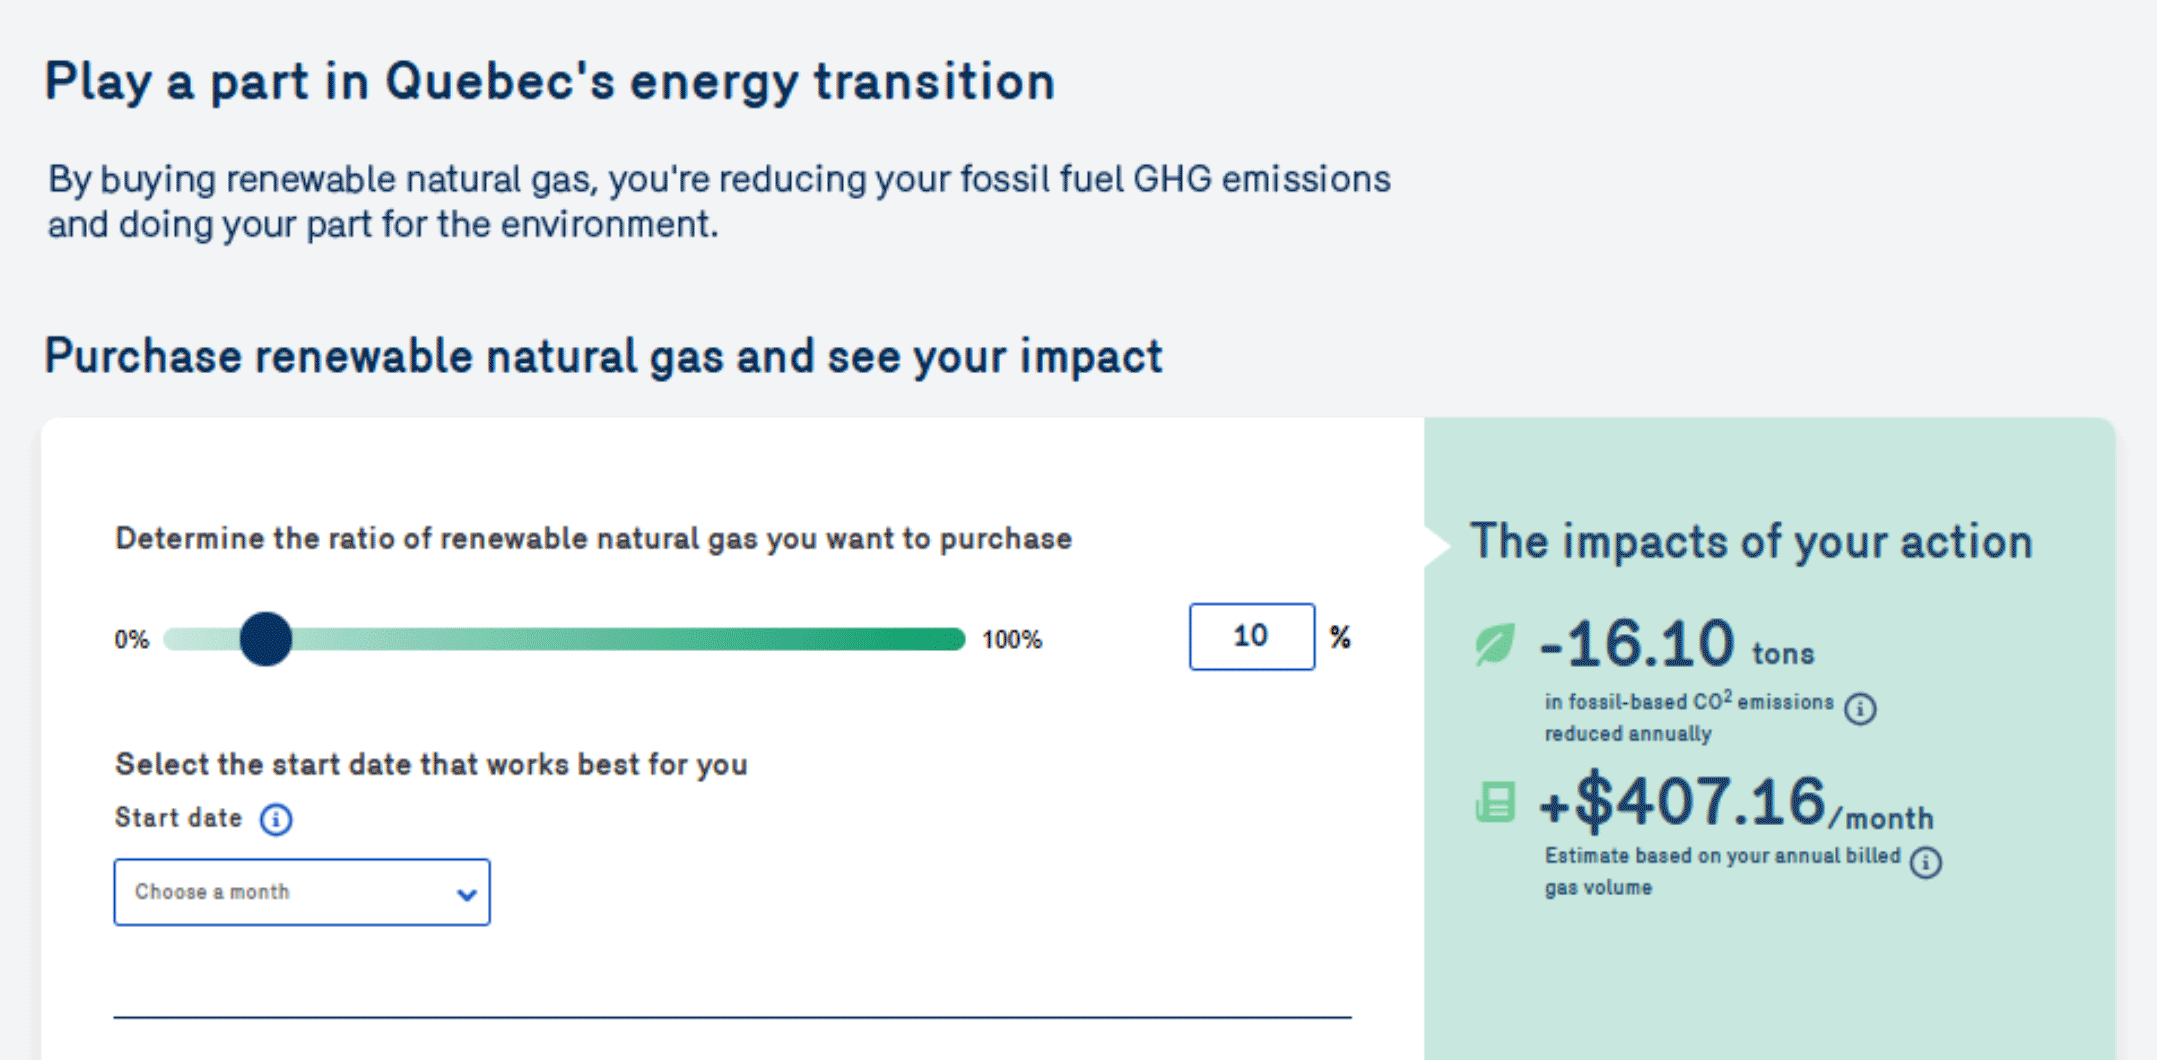Click Determine the ratio of renewable natural gas label
This screenshot has width=2157, height=1060.
coord(594,539)
